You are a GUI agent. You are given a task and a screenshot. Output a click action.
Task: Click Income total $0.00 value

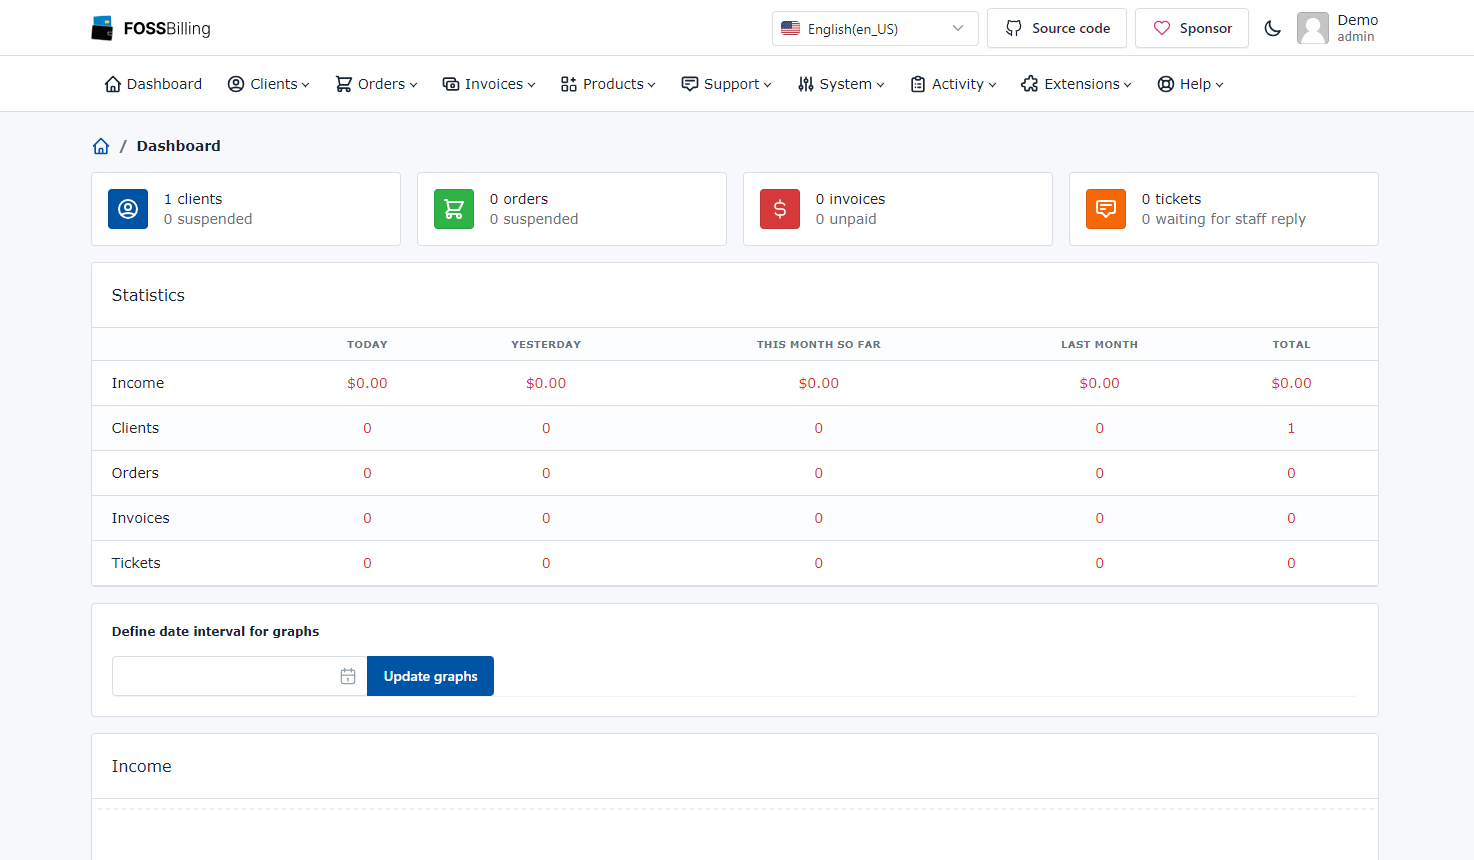1291,383
